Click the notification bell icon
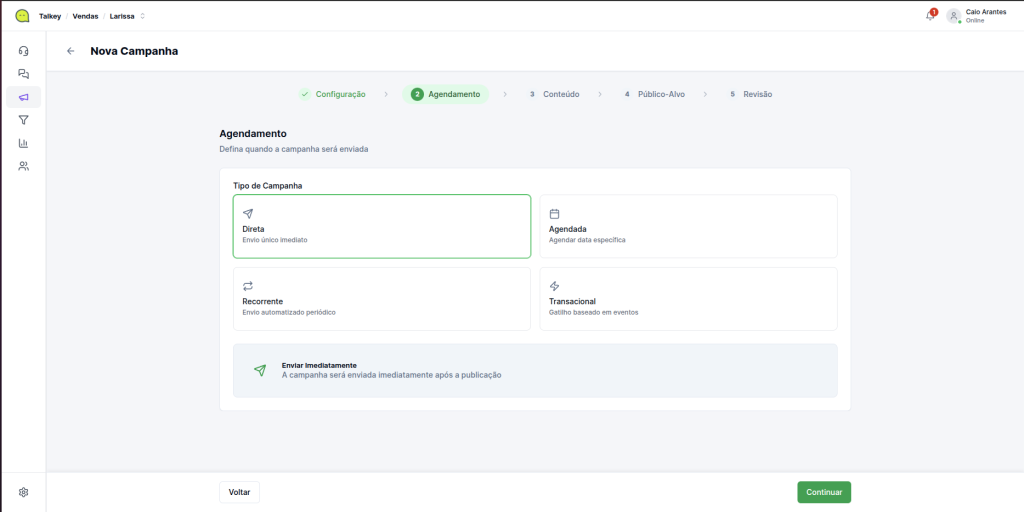The image size is (1024, 512). [x=930, y=16]
